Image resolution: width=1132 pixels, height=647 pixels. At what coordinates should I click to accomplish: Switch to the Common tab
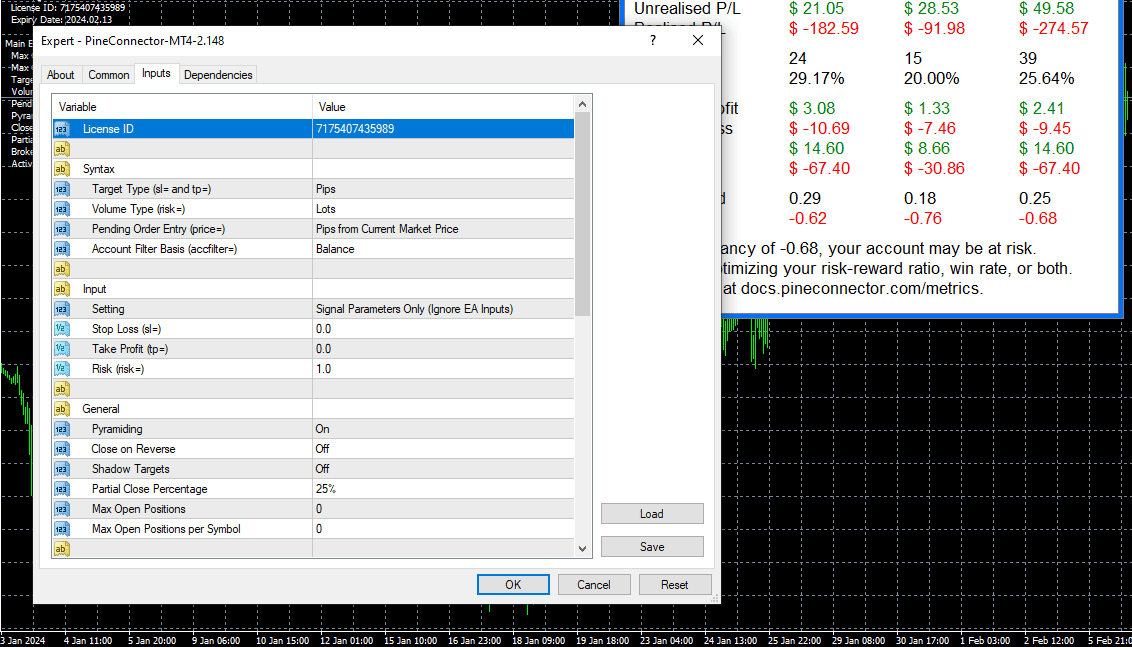[x=108, y=74]
